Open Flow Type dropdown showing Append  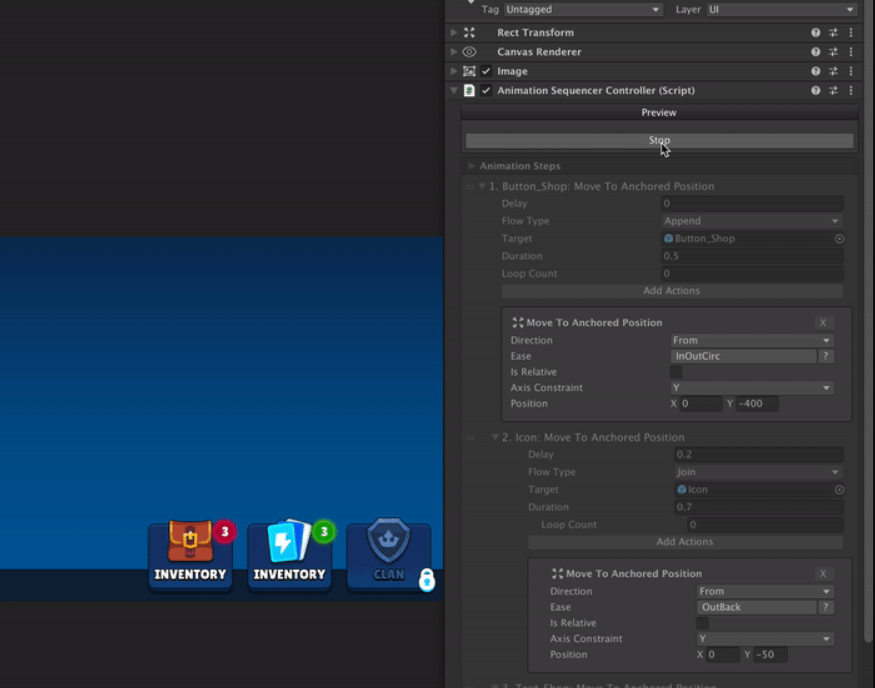click(x=752, y=221)
